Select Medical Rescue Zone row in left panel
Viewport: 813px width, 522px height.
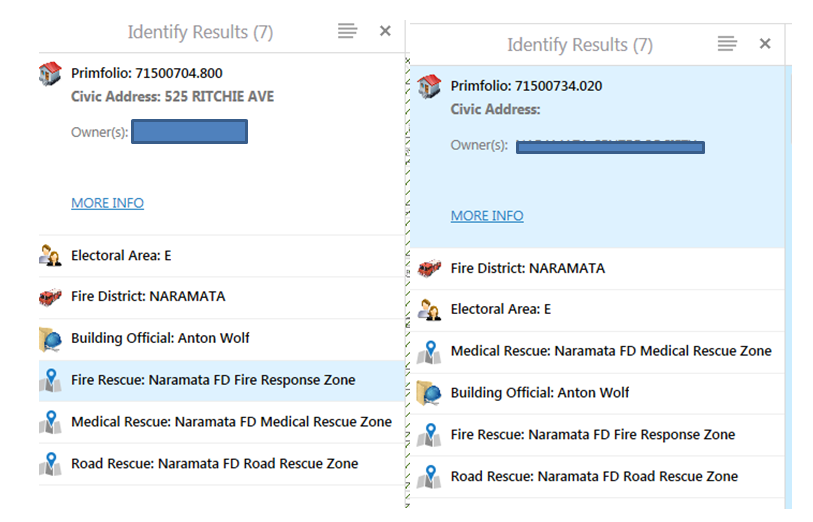(x=221, y=422)
